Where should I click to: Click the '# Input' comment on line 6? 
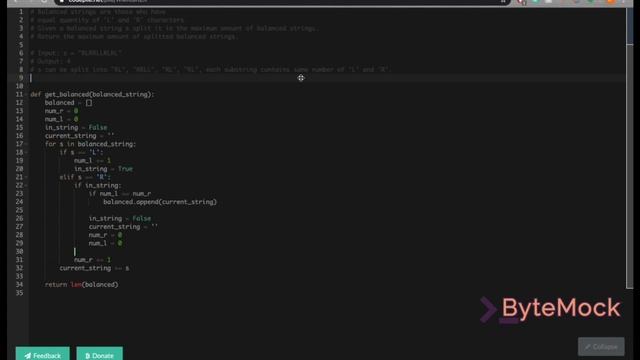coord(76,53)
